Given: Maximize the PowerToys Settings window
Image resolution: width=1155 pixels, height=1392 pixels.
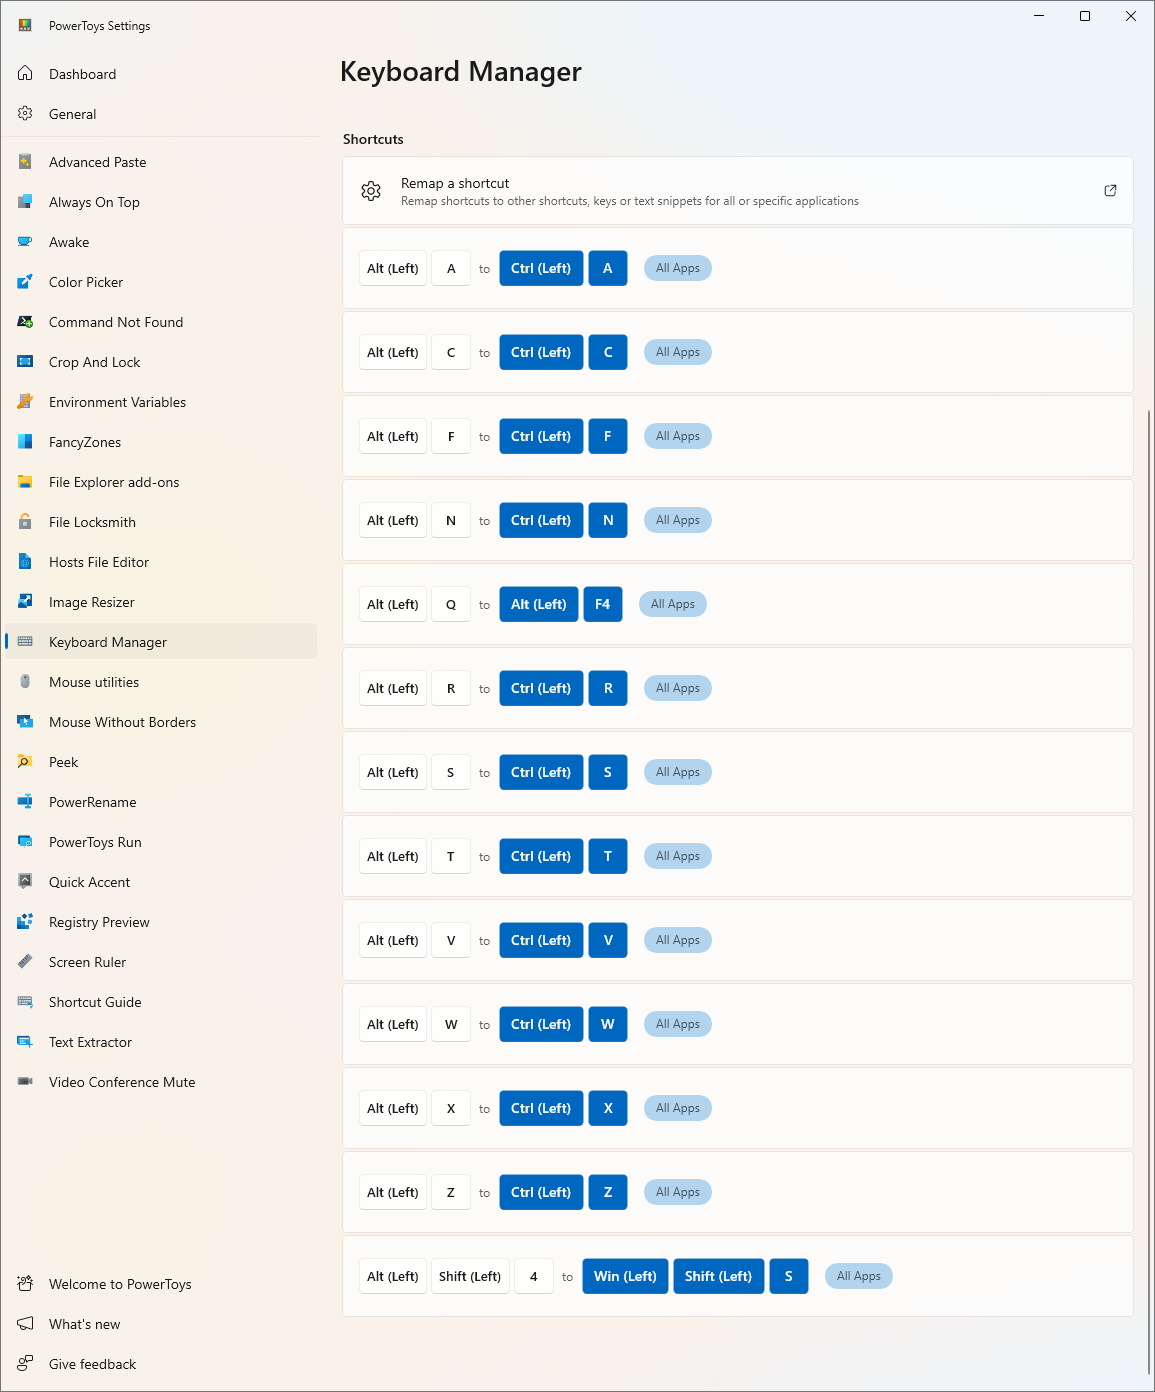Looking at the screenshot, I should (x=1085, y=16).
